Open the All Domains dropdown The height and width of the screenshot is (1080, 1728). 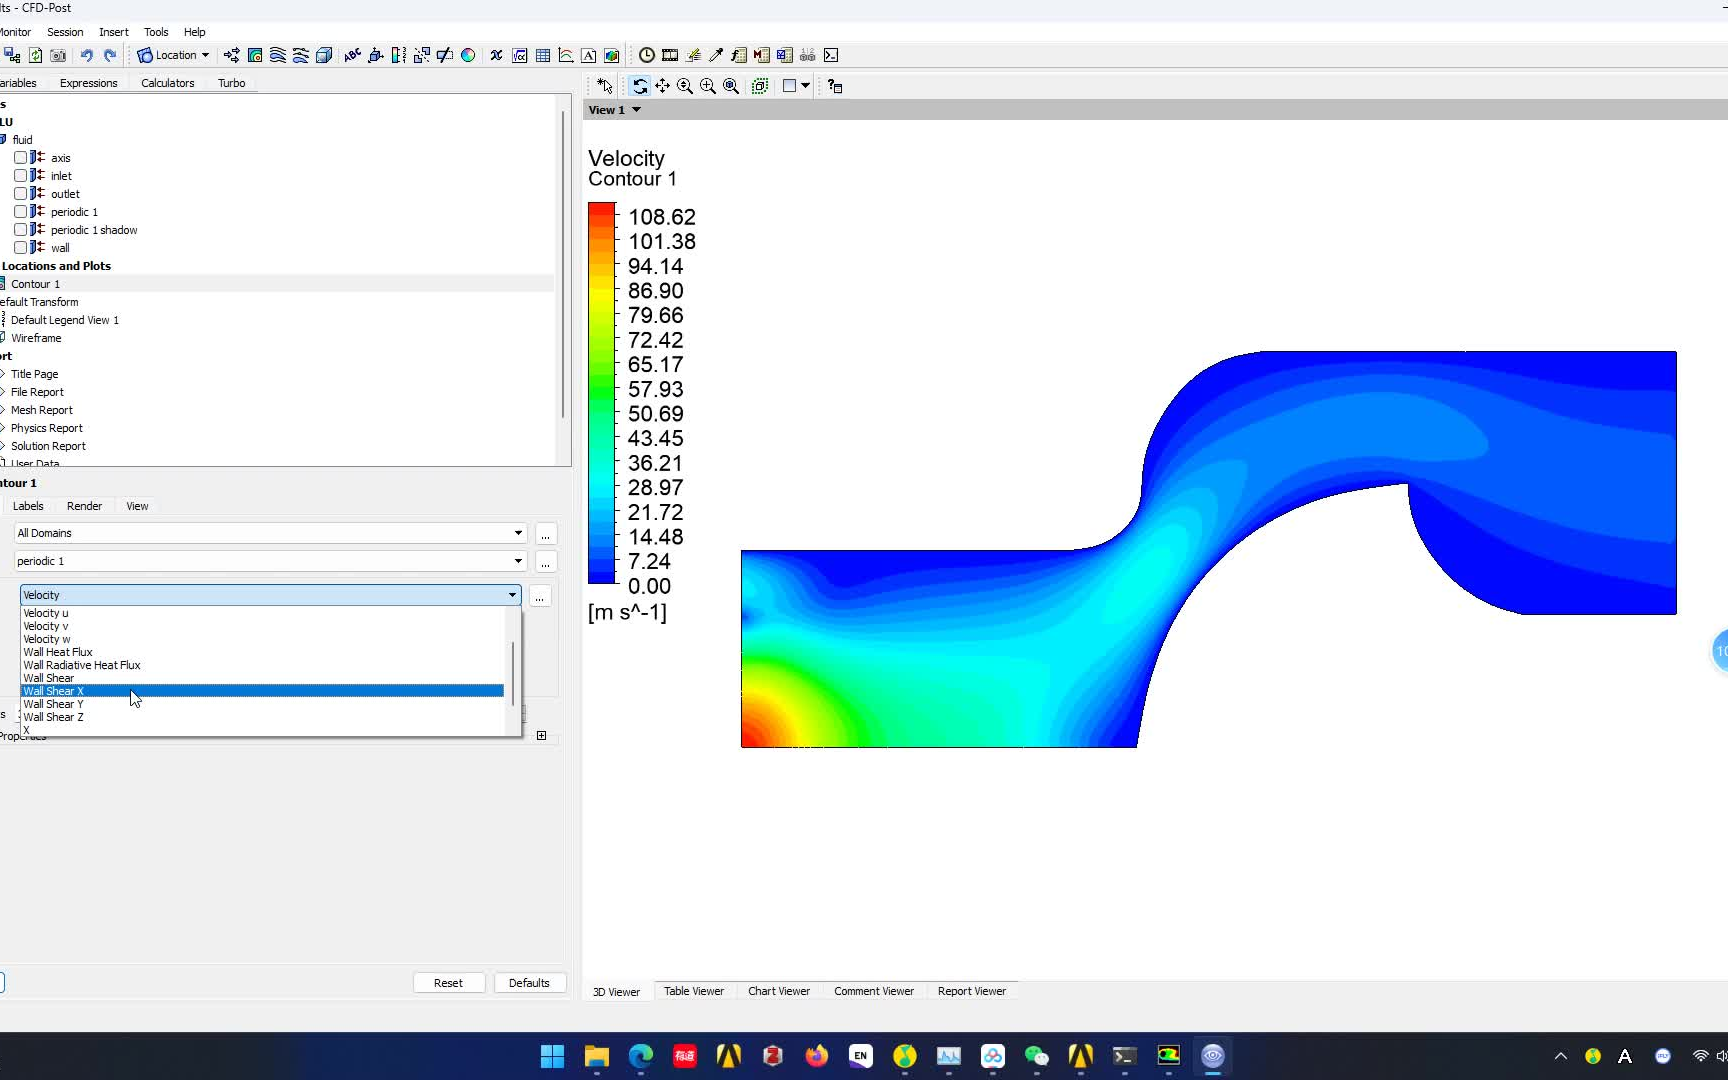[x=518, y=533]
